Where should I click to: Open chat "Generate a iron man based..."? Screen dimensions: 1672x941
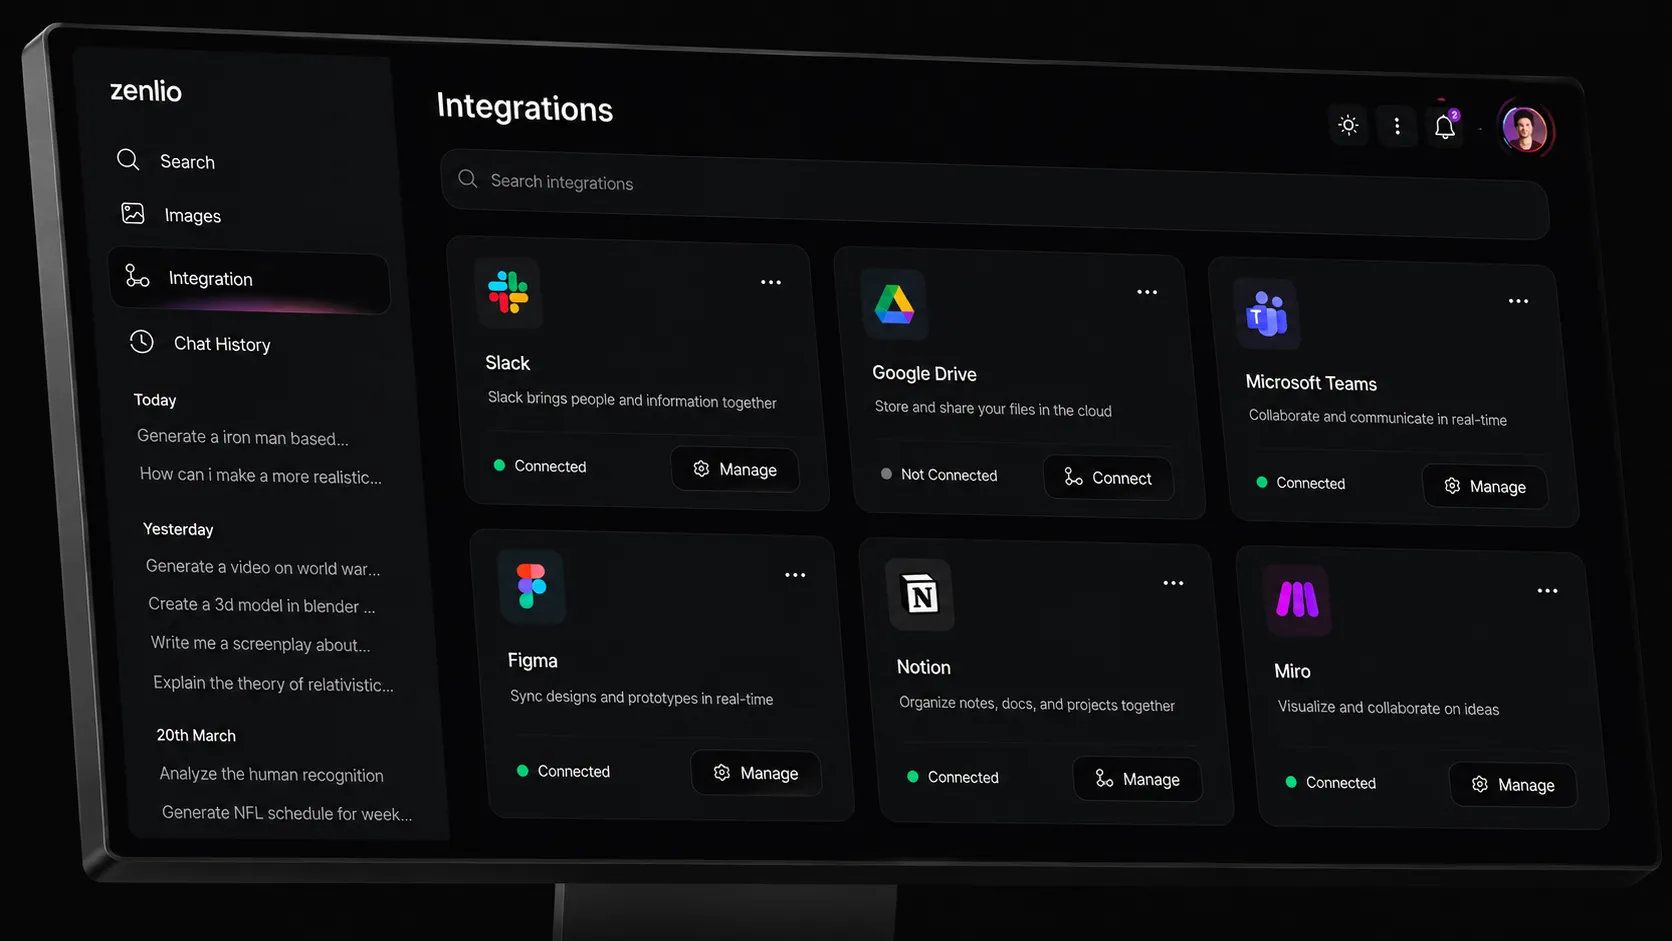tap(243, 437)
